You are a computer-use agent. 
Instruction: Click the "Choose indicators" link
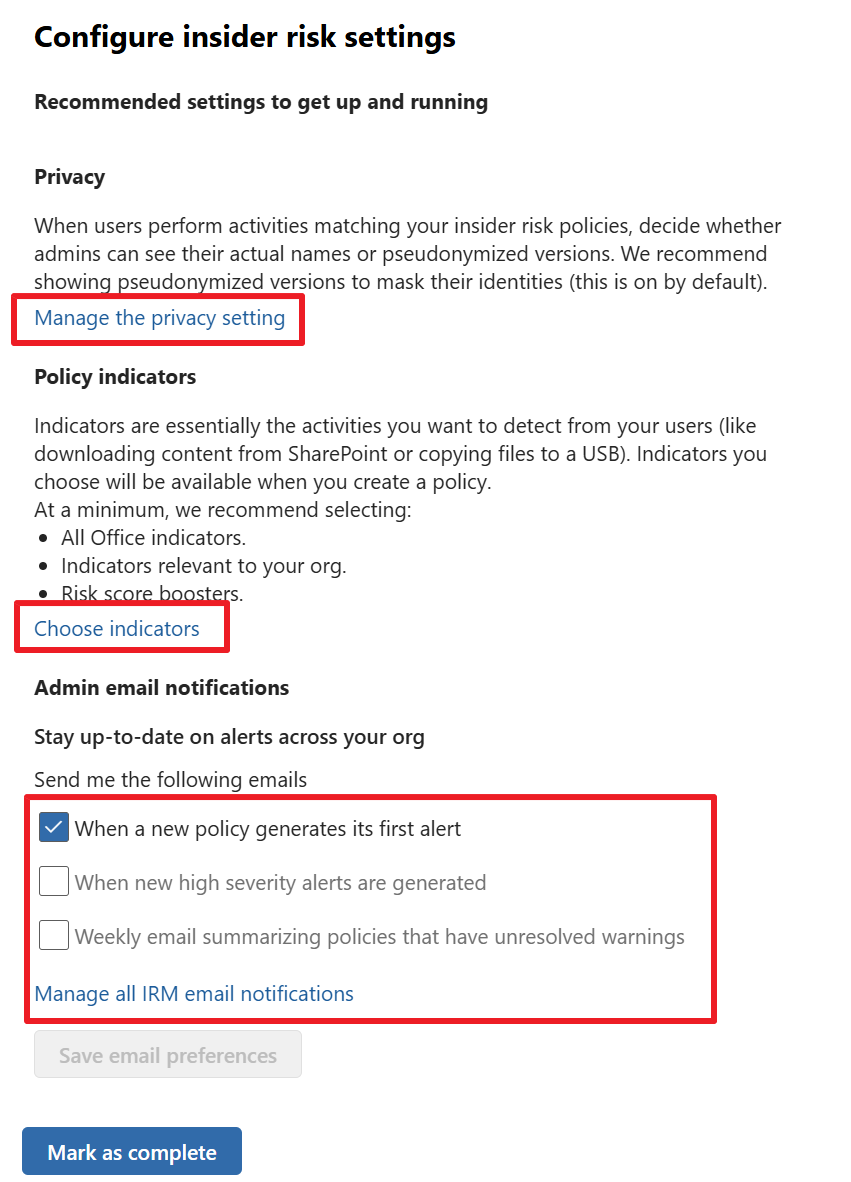pos(117,628)
